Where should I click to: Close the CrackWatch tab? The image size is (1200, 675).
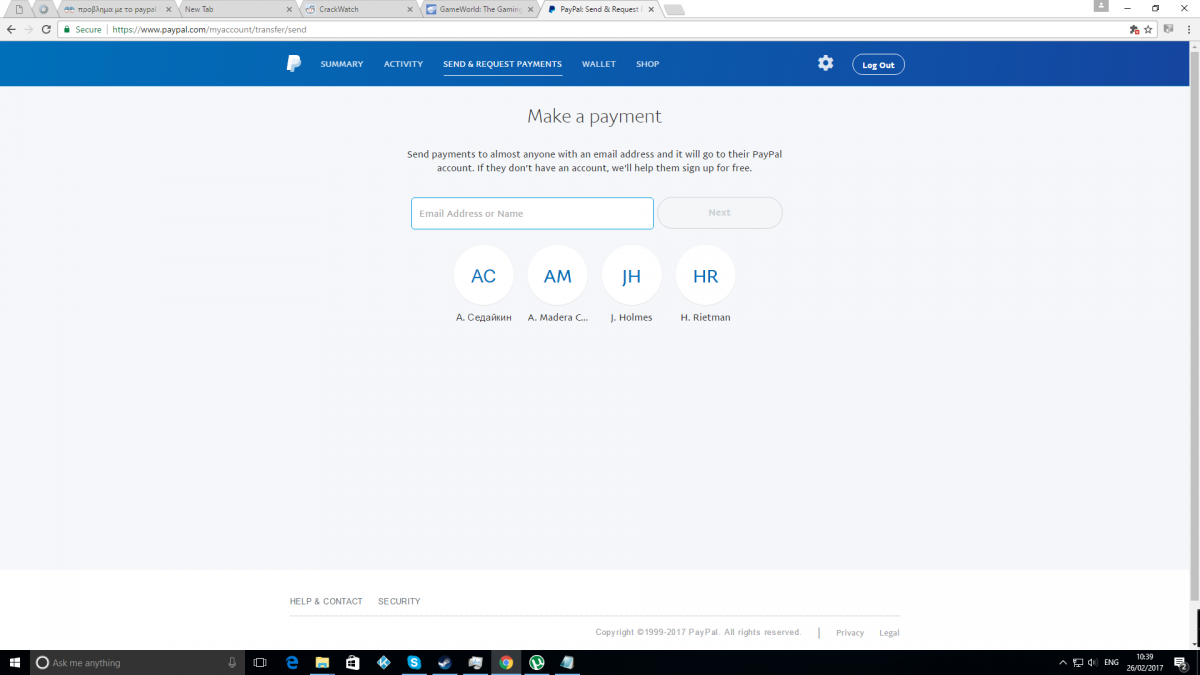tap(410, 9)
